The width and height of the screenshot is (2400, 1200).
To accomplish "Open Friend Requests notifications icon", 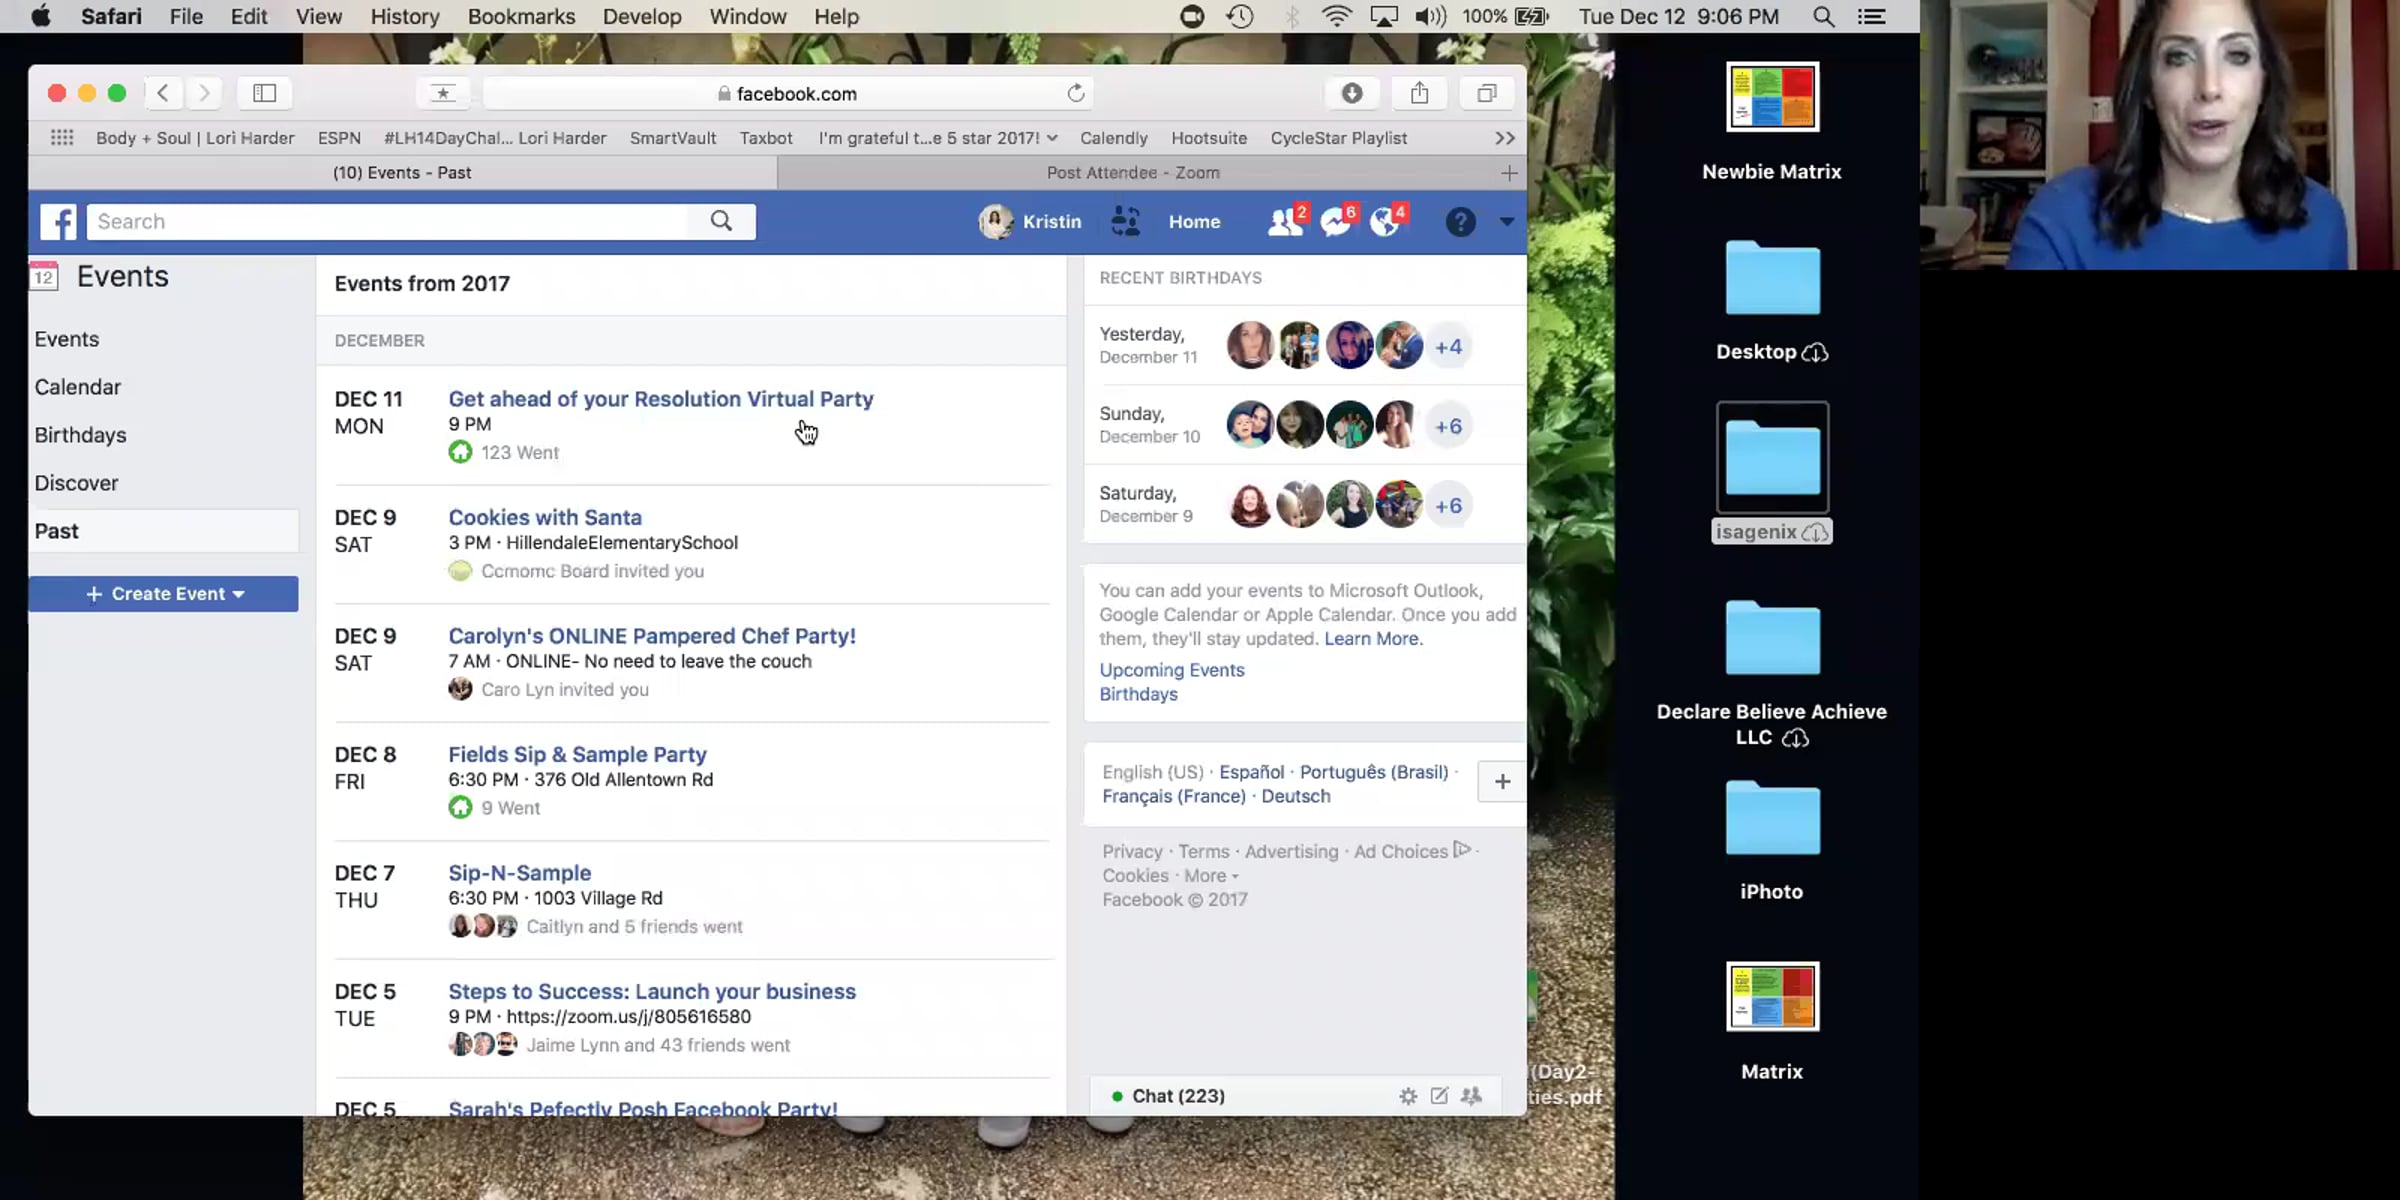I will [1285, 222].
